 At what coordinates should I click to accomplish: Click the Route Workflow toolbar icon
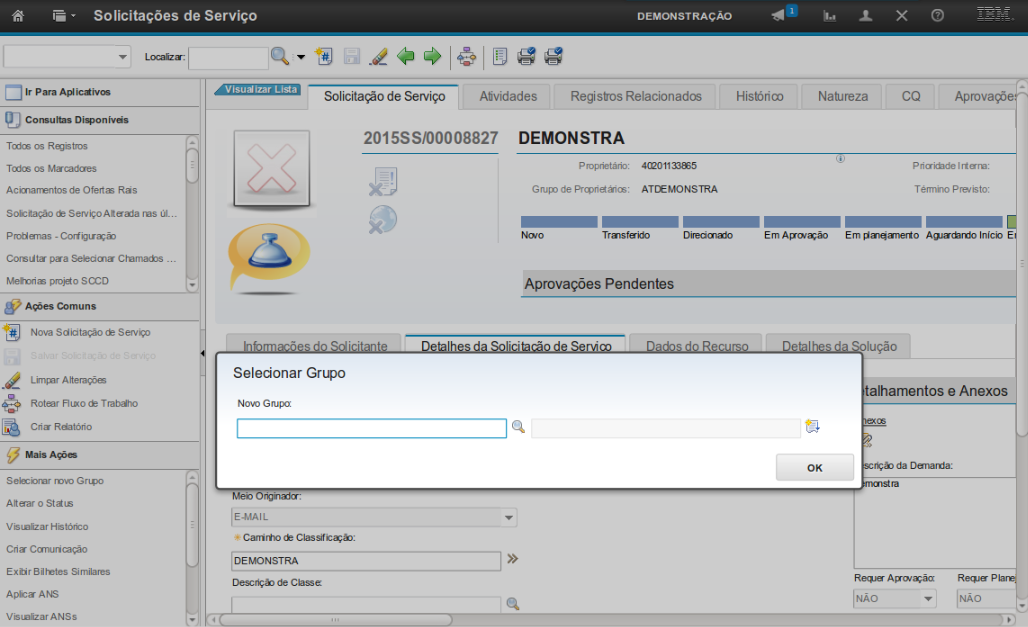(466, 57)
